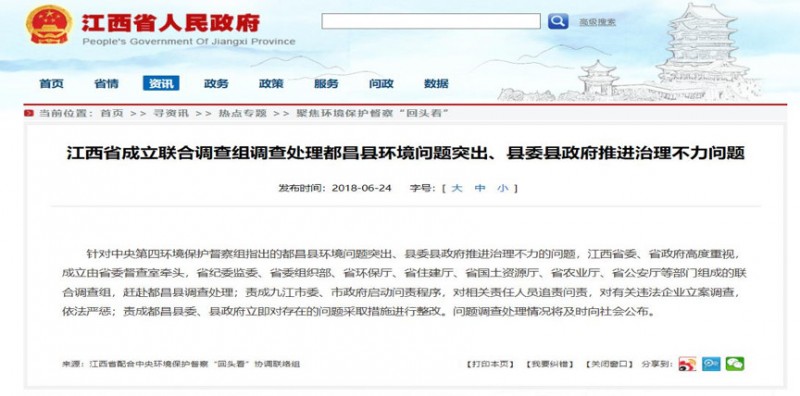Set font size to 中 (medium)
800x396 pixels.
click(x=480, y=188)
